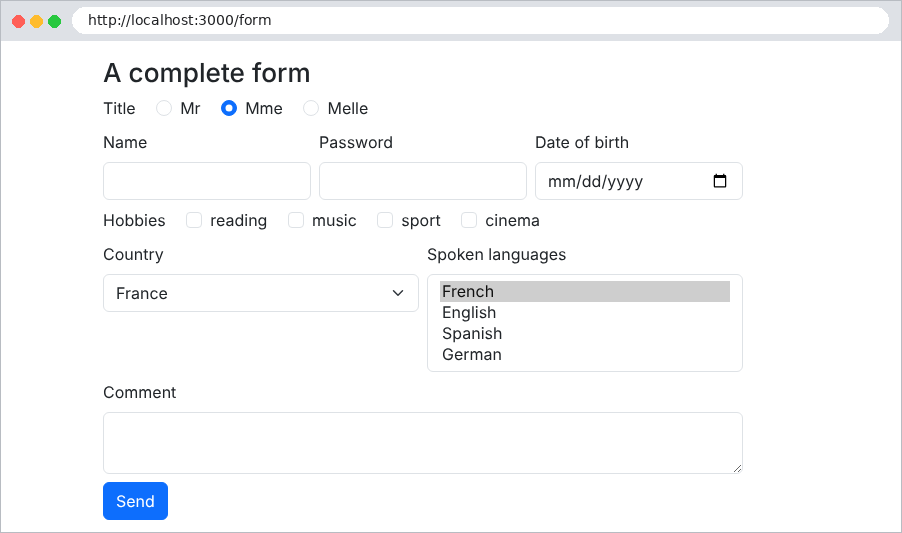Check the reading hobby checkbox
Viewport: 902px width, 533px height.
tap(194, 220)
